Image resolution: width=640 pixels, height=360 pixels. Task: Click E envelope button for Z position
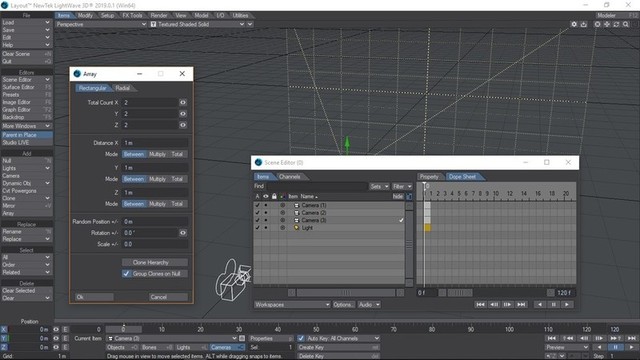(65, 347)
